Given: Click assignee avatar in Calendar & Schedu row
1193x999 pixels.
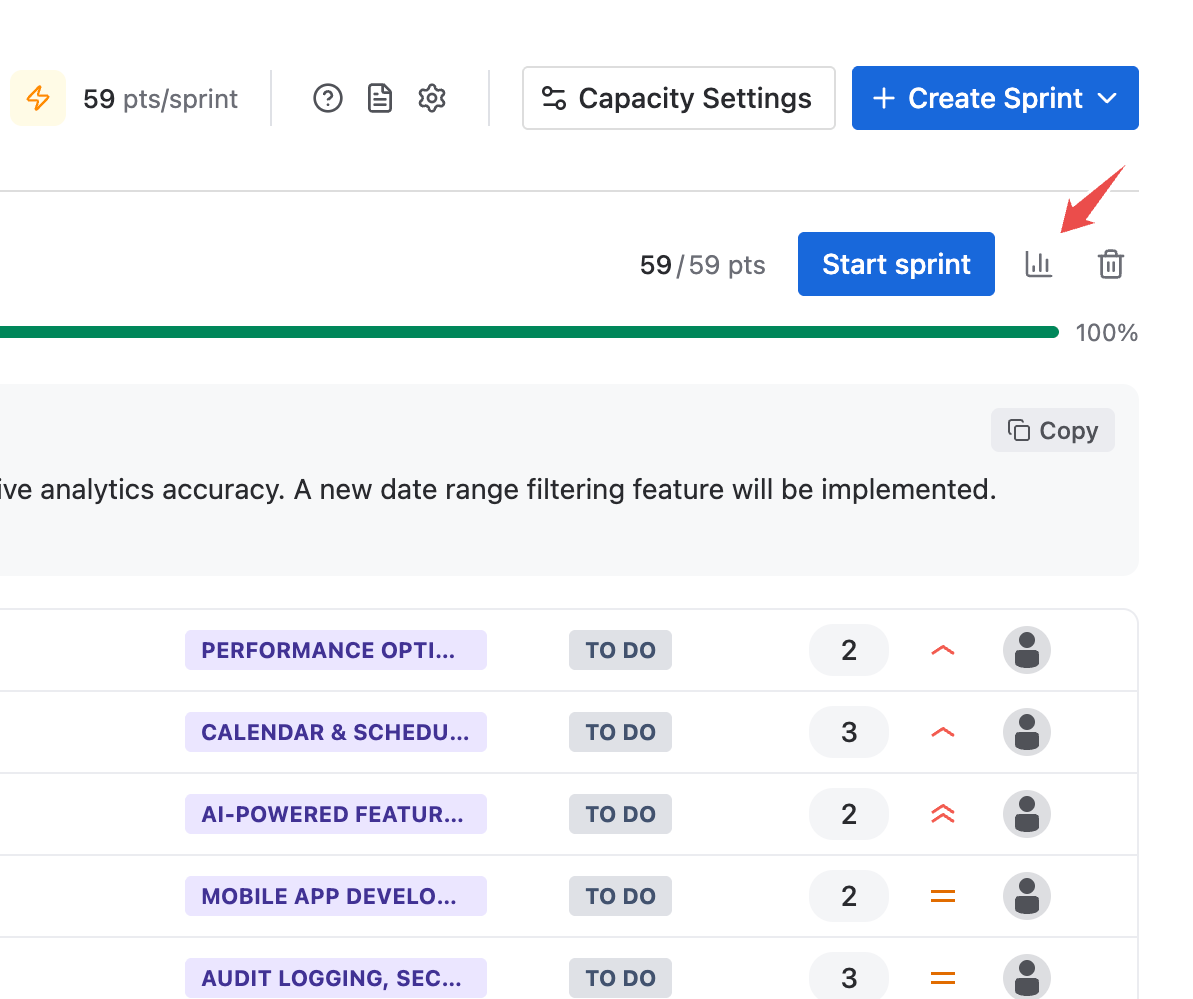Looking at the screenshot, I should coord(1027,732).
